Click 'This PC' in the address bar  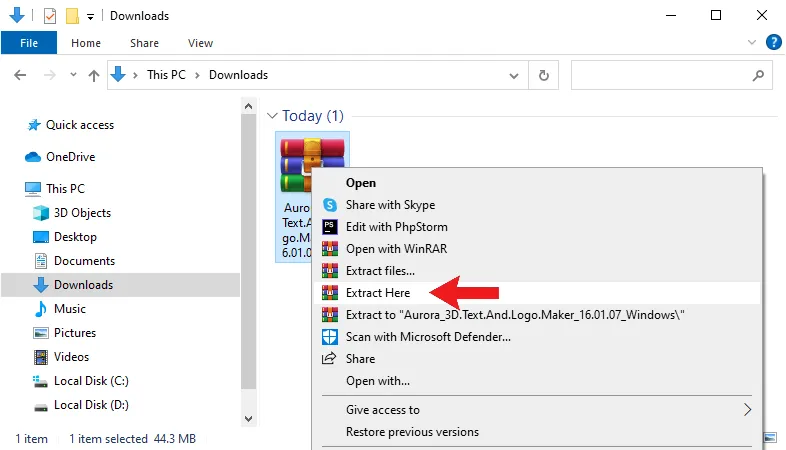pos(166,75)
